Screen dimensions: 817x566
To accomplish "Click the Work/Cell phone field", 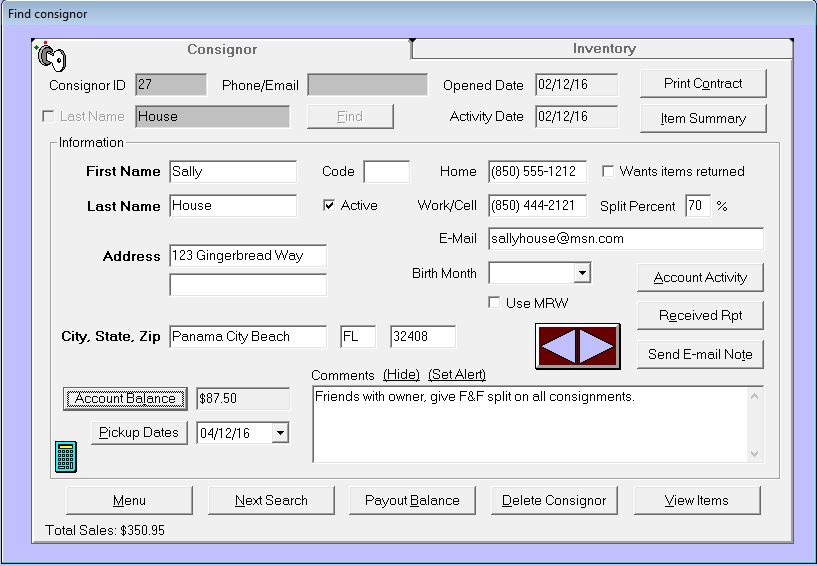I will pyautogui.click(x=537, y=205).
